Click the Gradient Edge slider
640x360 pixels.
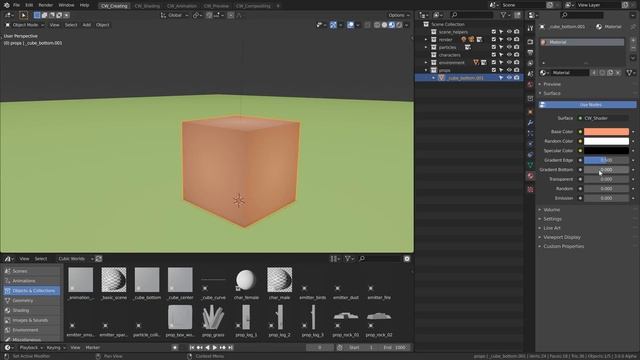[x=606, y=160]
